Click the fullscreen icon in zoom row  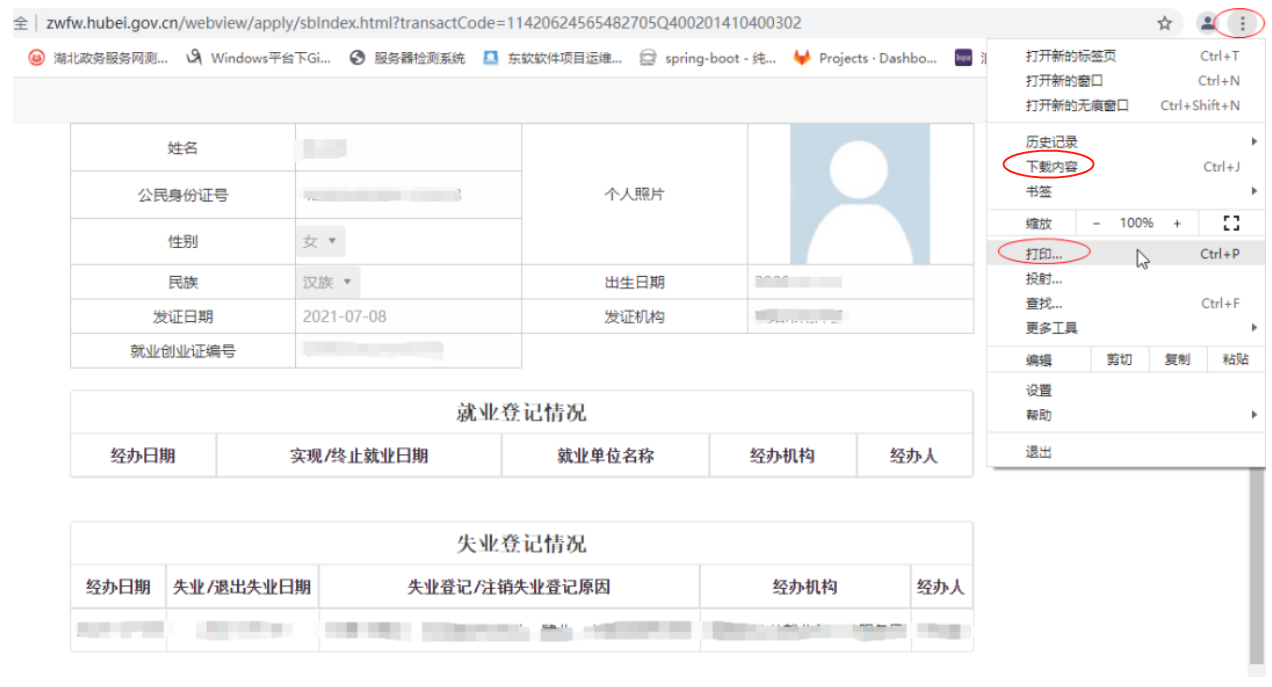1231,223
